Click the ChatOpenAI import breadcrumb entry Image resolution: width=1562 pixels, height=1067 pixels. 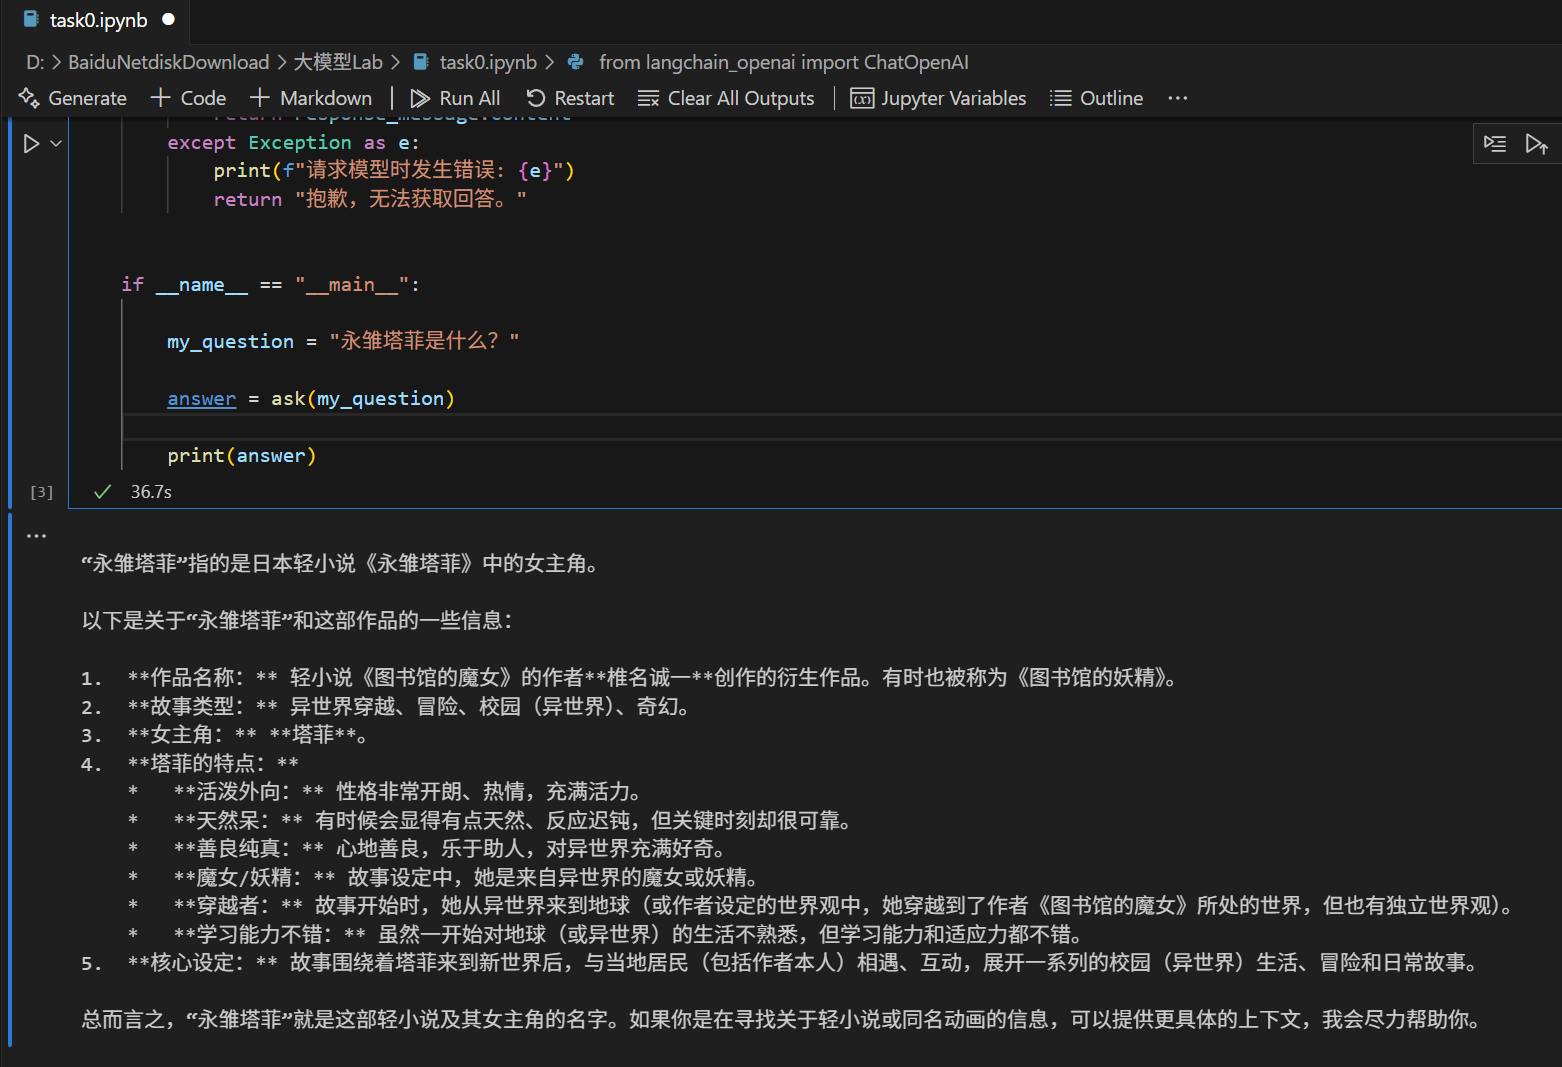click(x=783, y=61)
